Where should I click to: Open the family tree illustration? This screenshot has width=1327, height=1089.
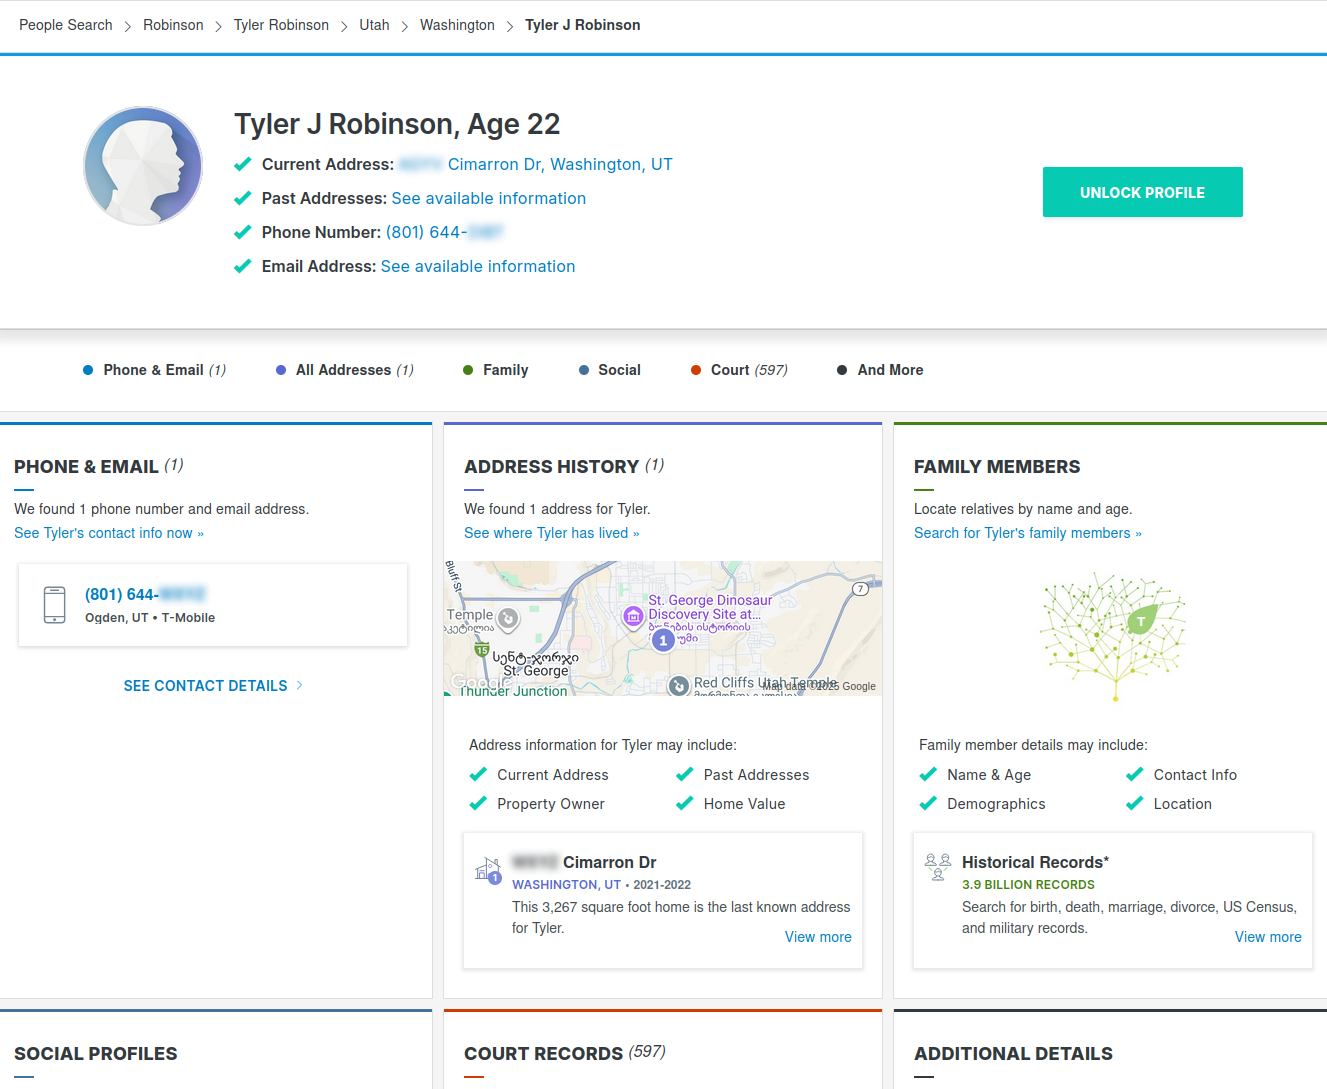tap(1113, 637)
